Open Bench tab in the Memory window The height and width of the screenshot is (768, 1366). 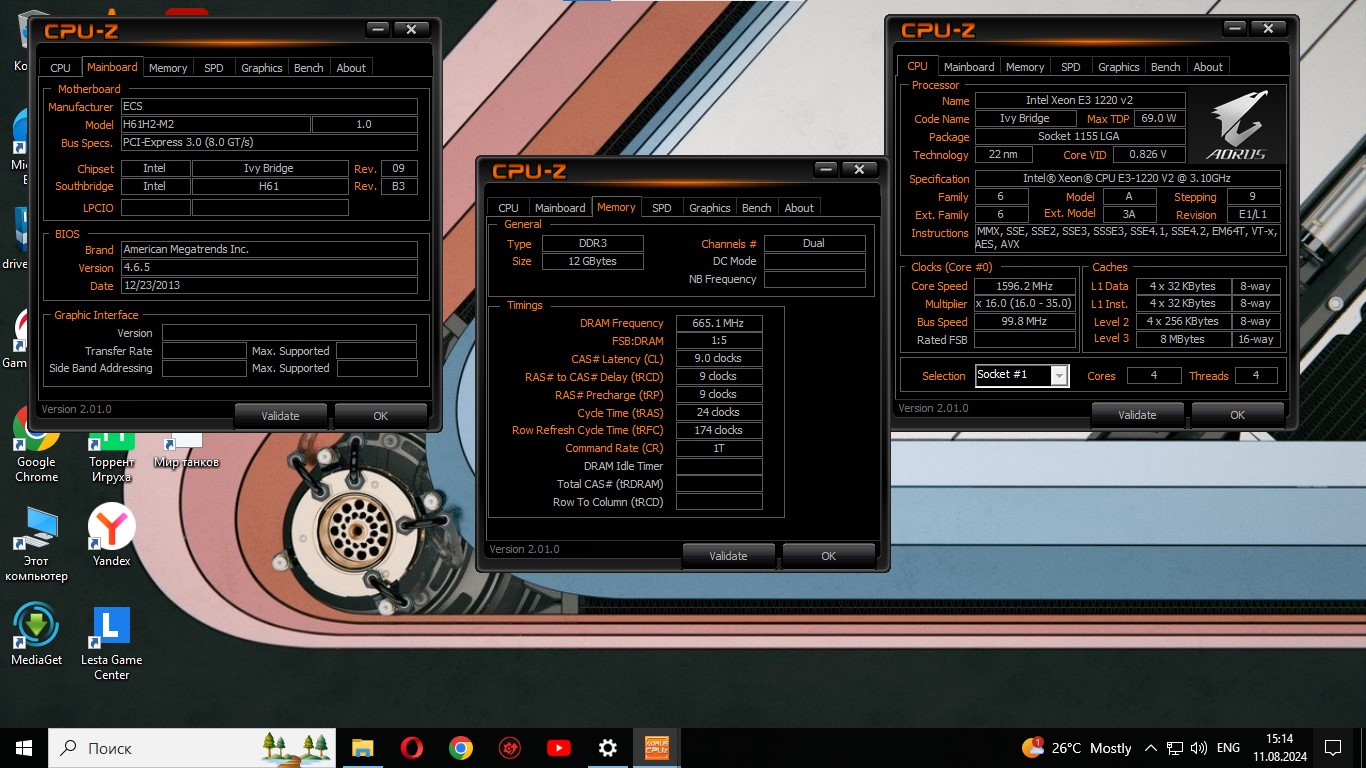757,208
